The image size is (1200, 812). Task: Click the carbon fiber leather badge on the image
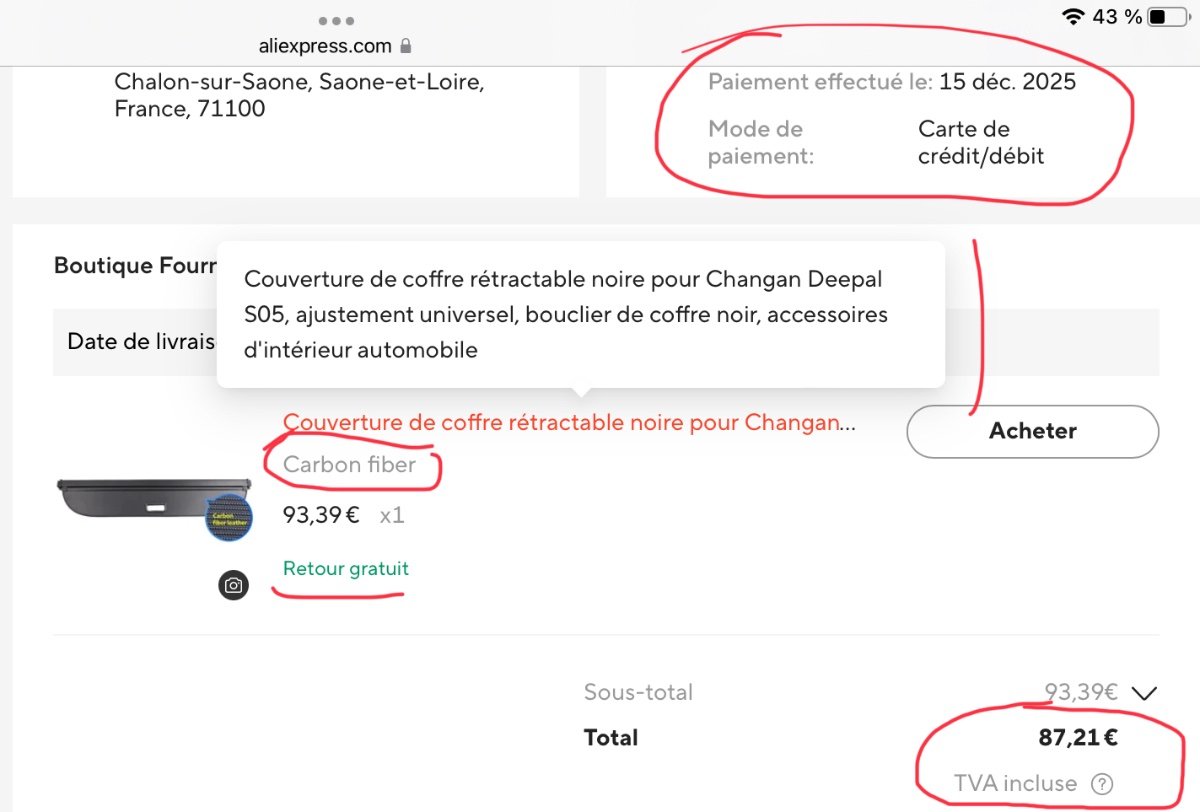228,517
